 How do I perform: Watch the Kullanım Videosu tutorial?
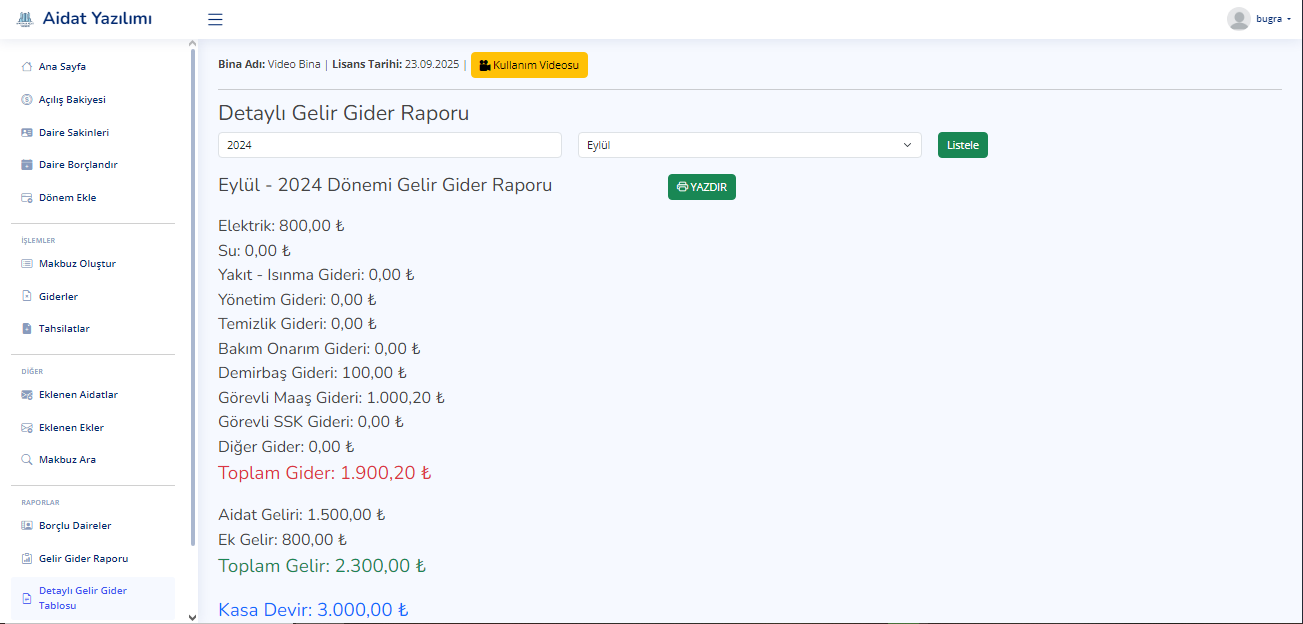point(529,65)
